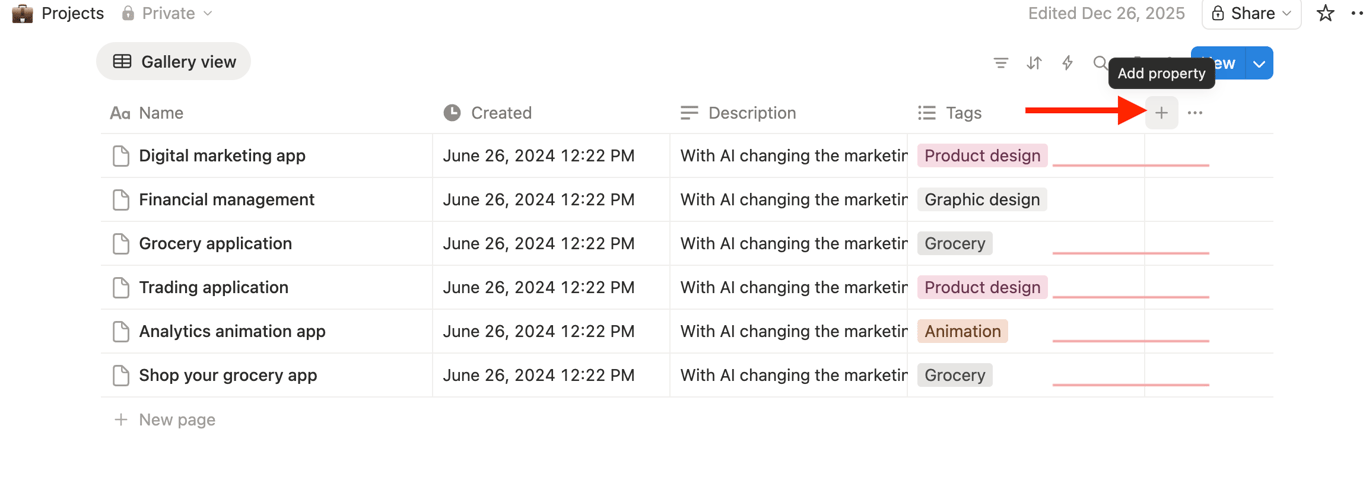The image size is (1366, 483).
Task: Click the search magnifier icon
Action: pos(1100,63)
